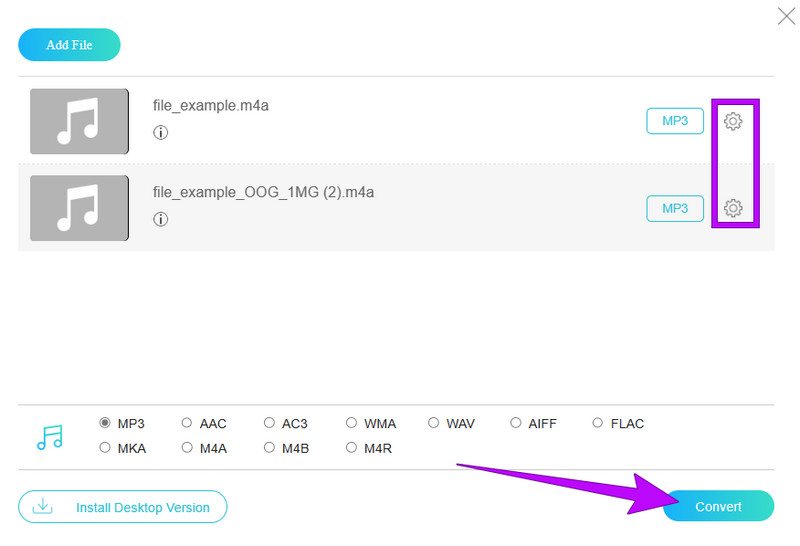The width and height of the screenshot is (800, 546).
Task: Choose the FLAC output format
Action: click(x=598, y=423)
